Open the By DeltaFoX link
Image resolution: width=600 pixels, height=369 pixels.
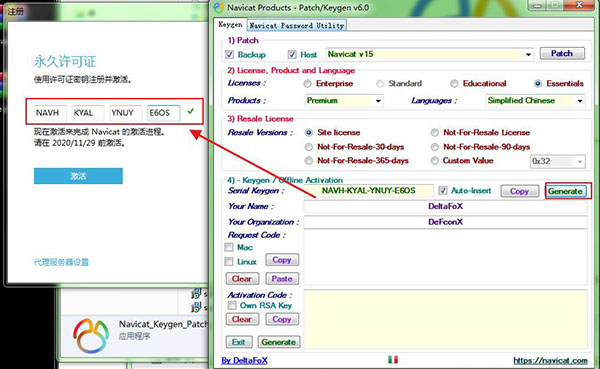coord(244,361)
